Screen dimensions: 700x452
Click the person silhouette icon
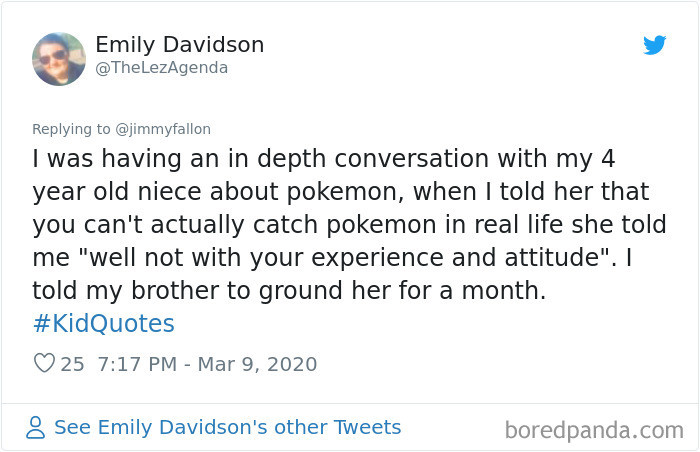pyautogui.click(x=36, y=428)
